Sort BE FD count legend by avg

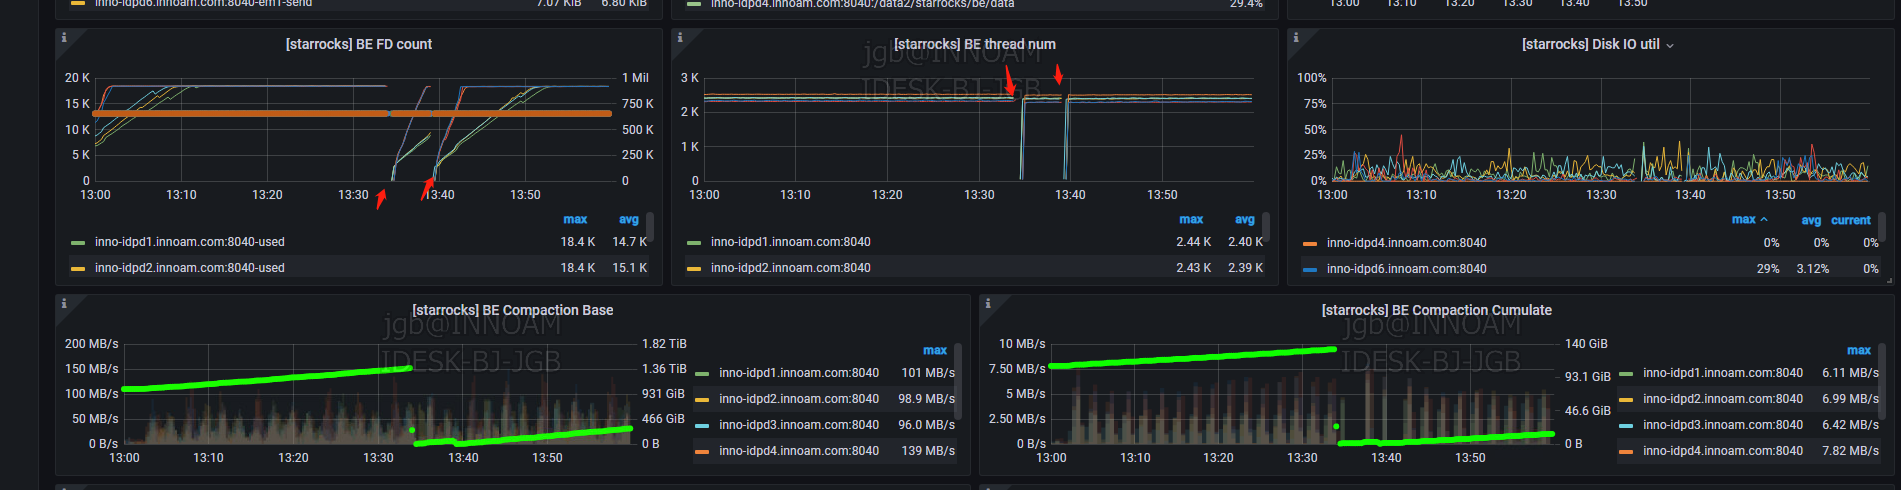629,219
